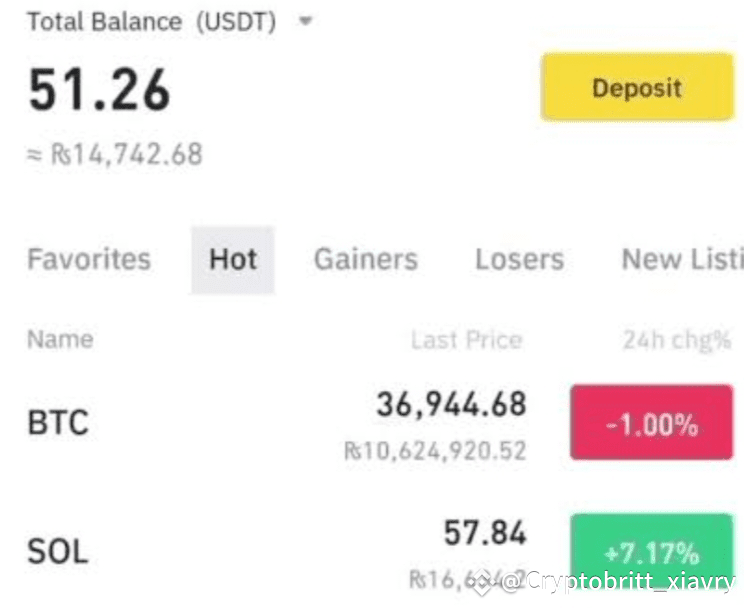Click the Deposit button

pyautogui.click(x=638, y=87)
